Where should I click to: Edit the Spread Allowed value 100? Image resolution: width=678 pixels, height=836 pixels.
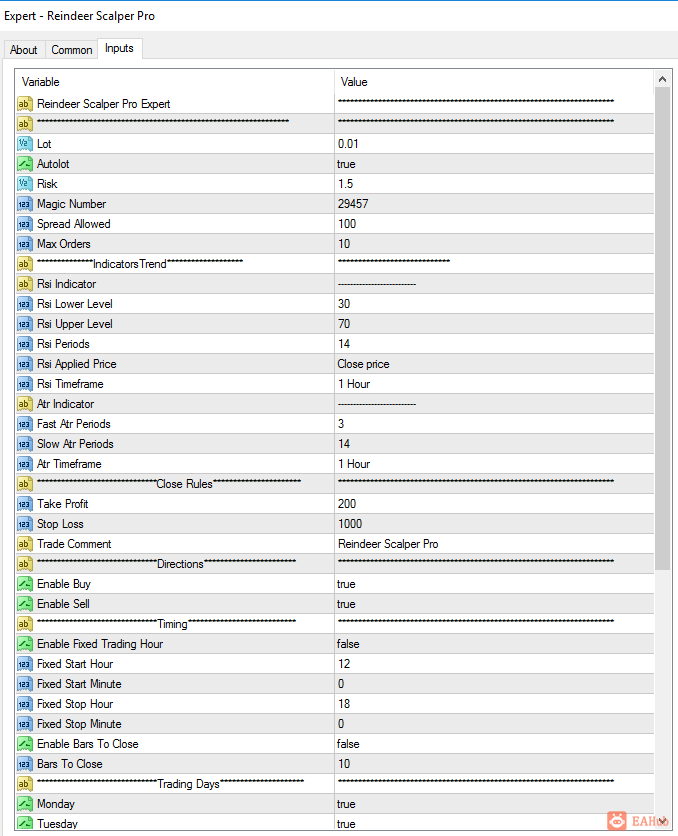tap(494, 224)
